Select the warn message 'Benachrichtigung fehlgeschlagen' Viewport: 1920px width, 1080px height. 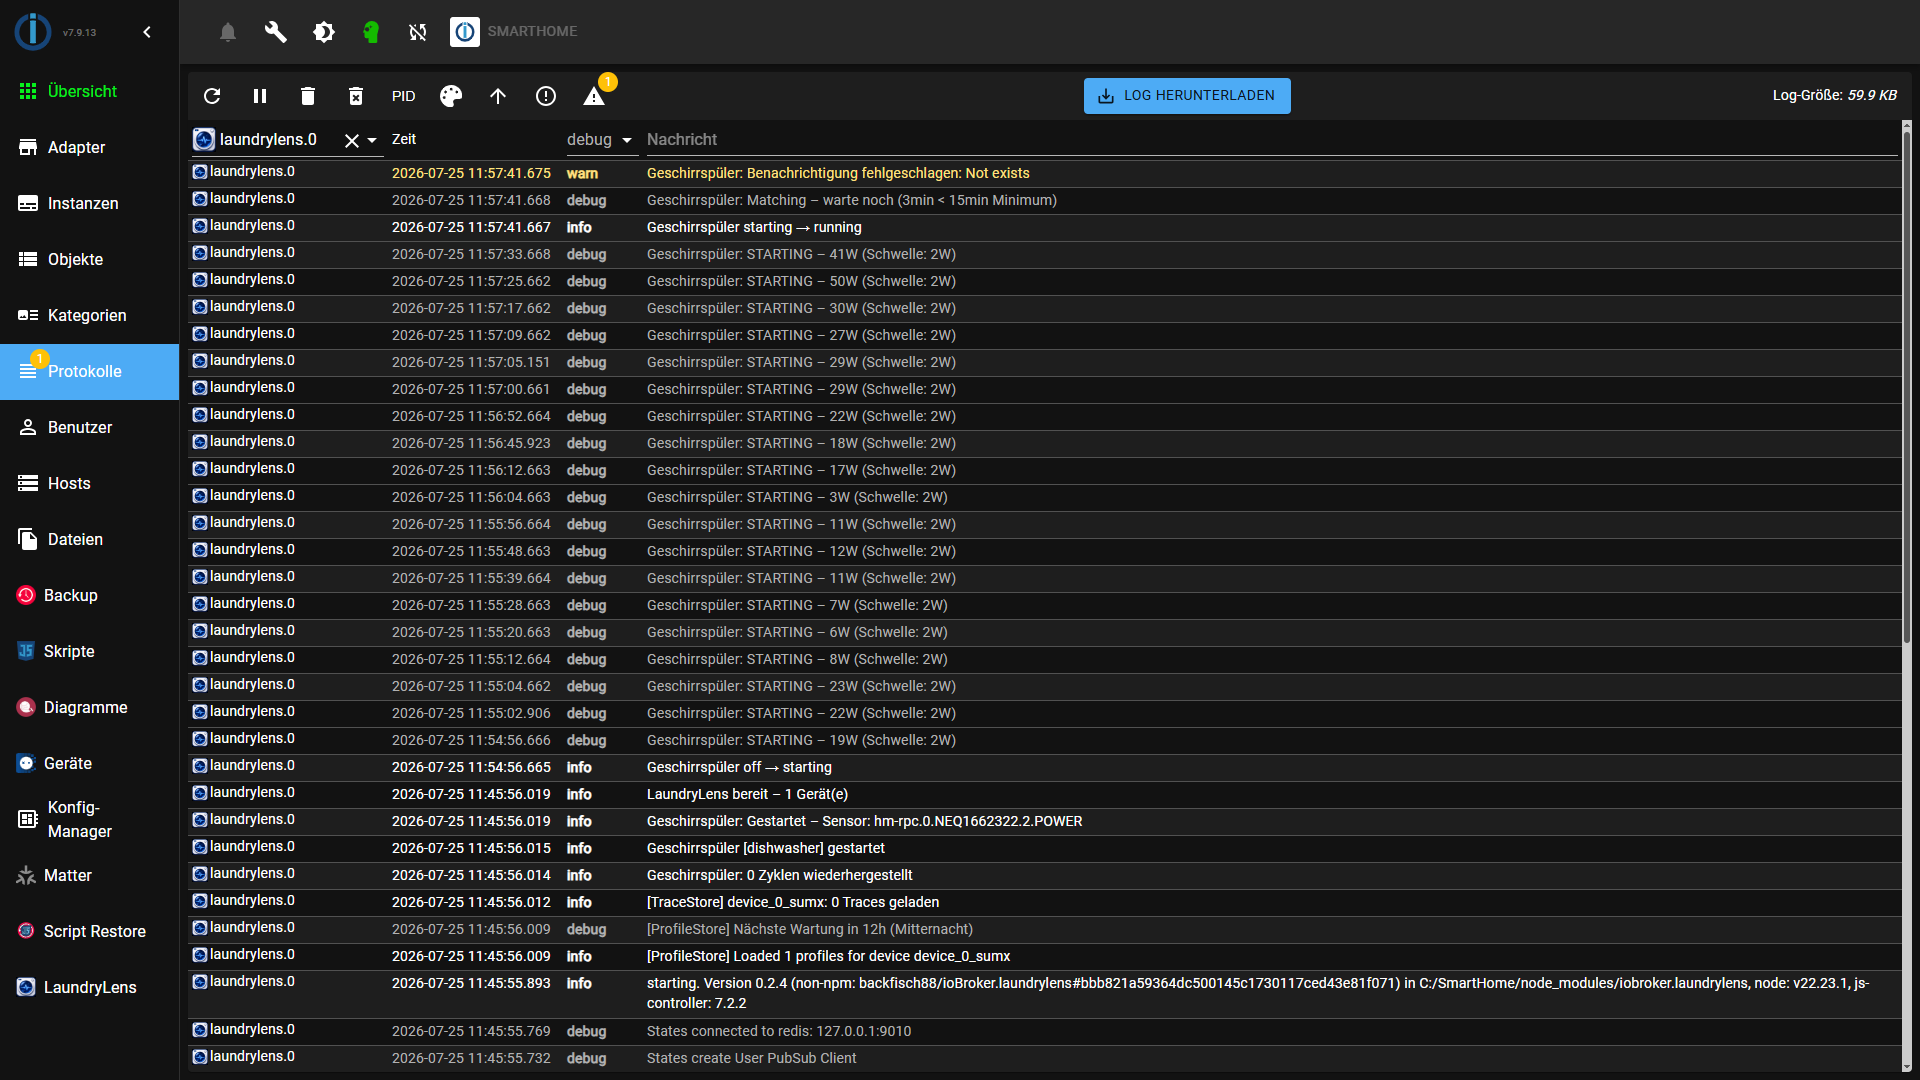tap(838, 173)
